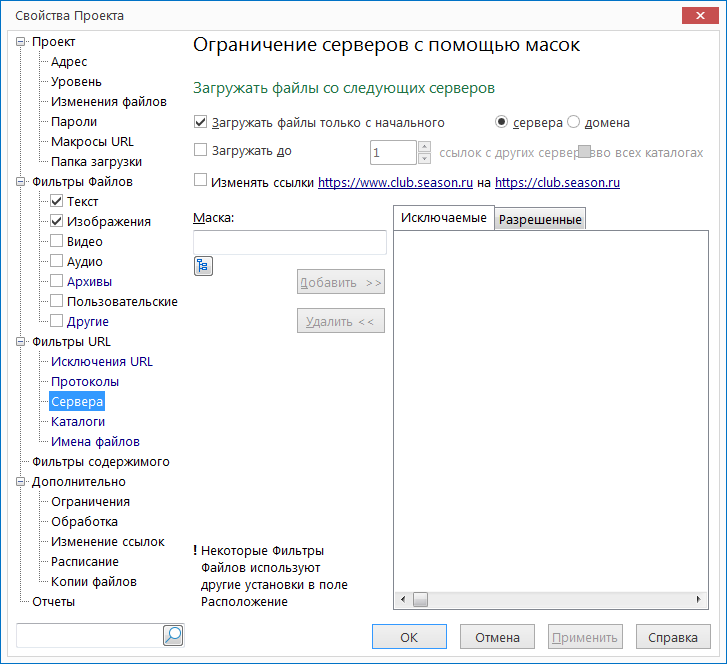Collapse the Проект tree node
This screenshot has width=727, height=664.
[20, 42]
